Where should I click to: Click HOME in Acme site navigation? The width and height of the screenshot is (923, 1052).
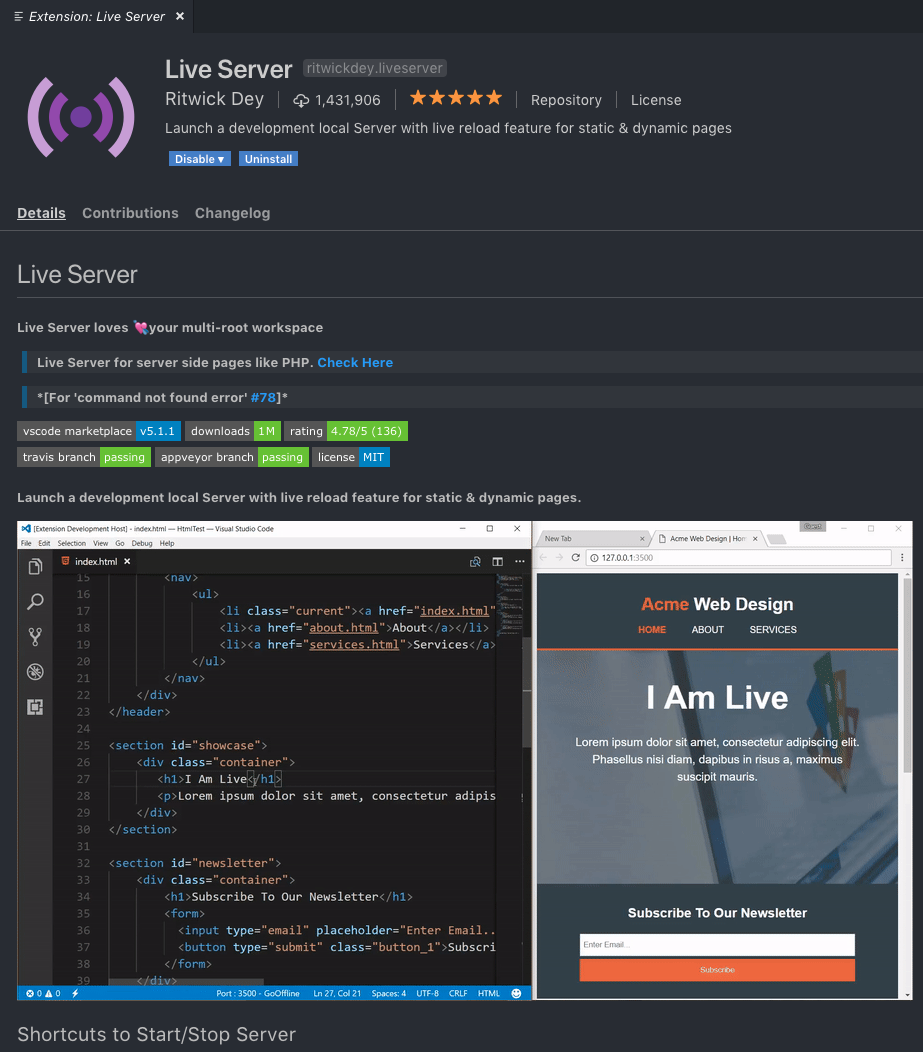click(652, 629)
